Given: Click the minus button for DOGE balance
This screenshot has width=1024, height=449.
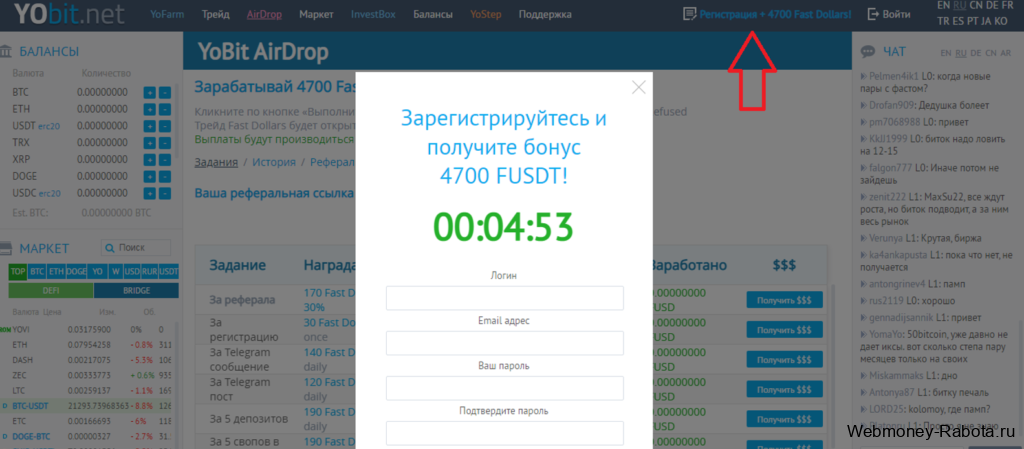Looking at the screenshot, I should [165, 177].
